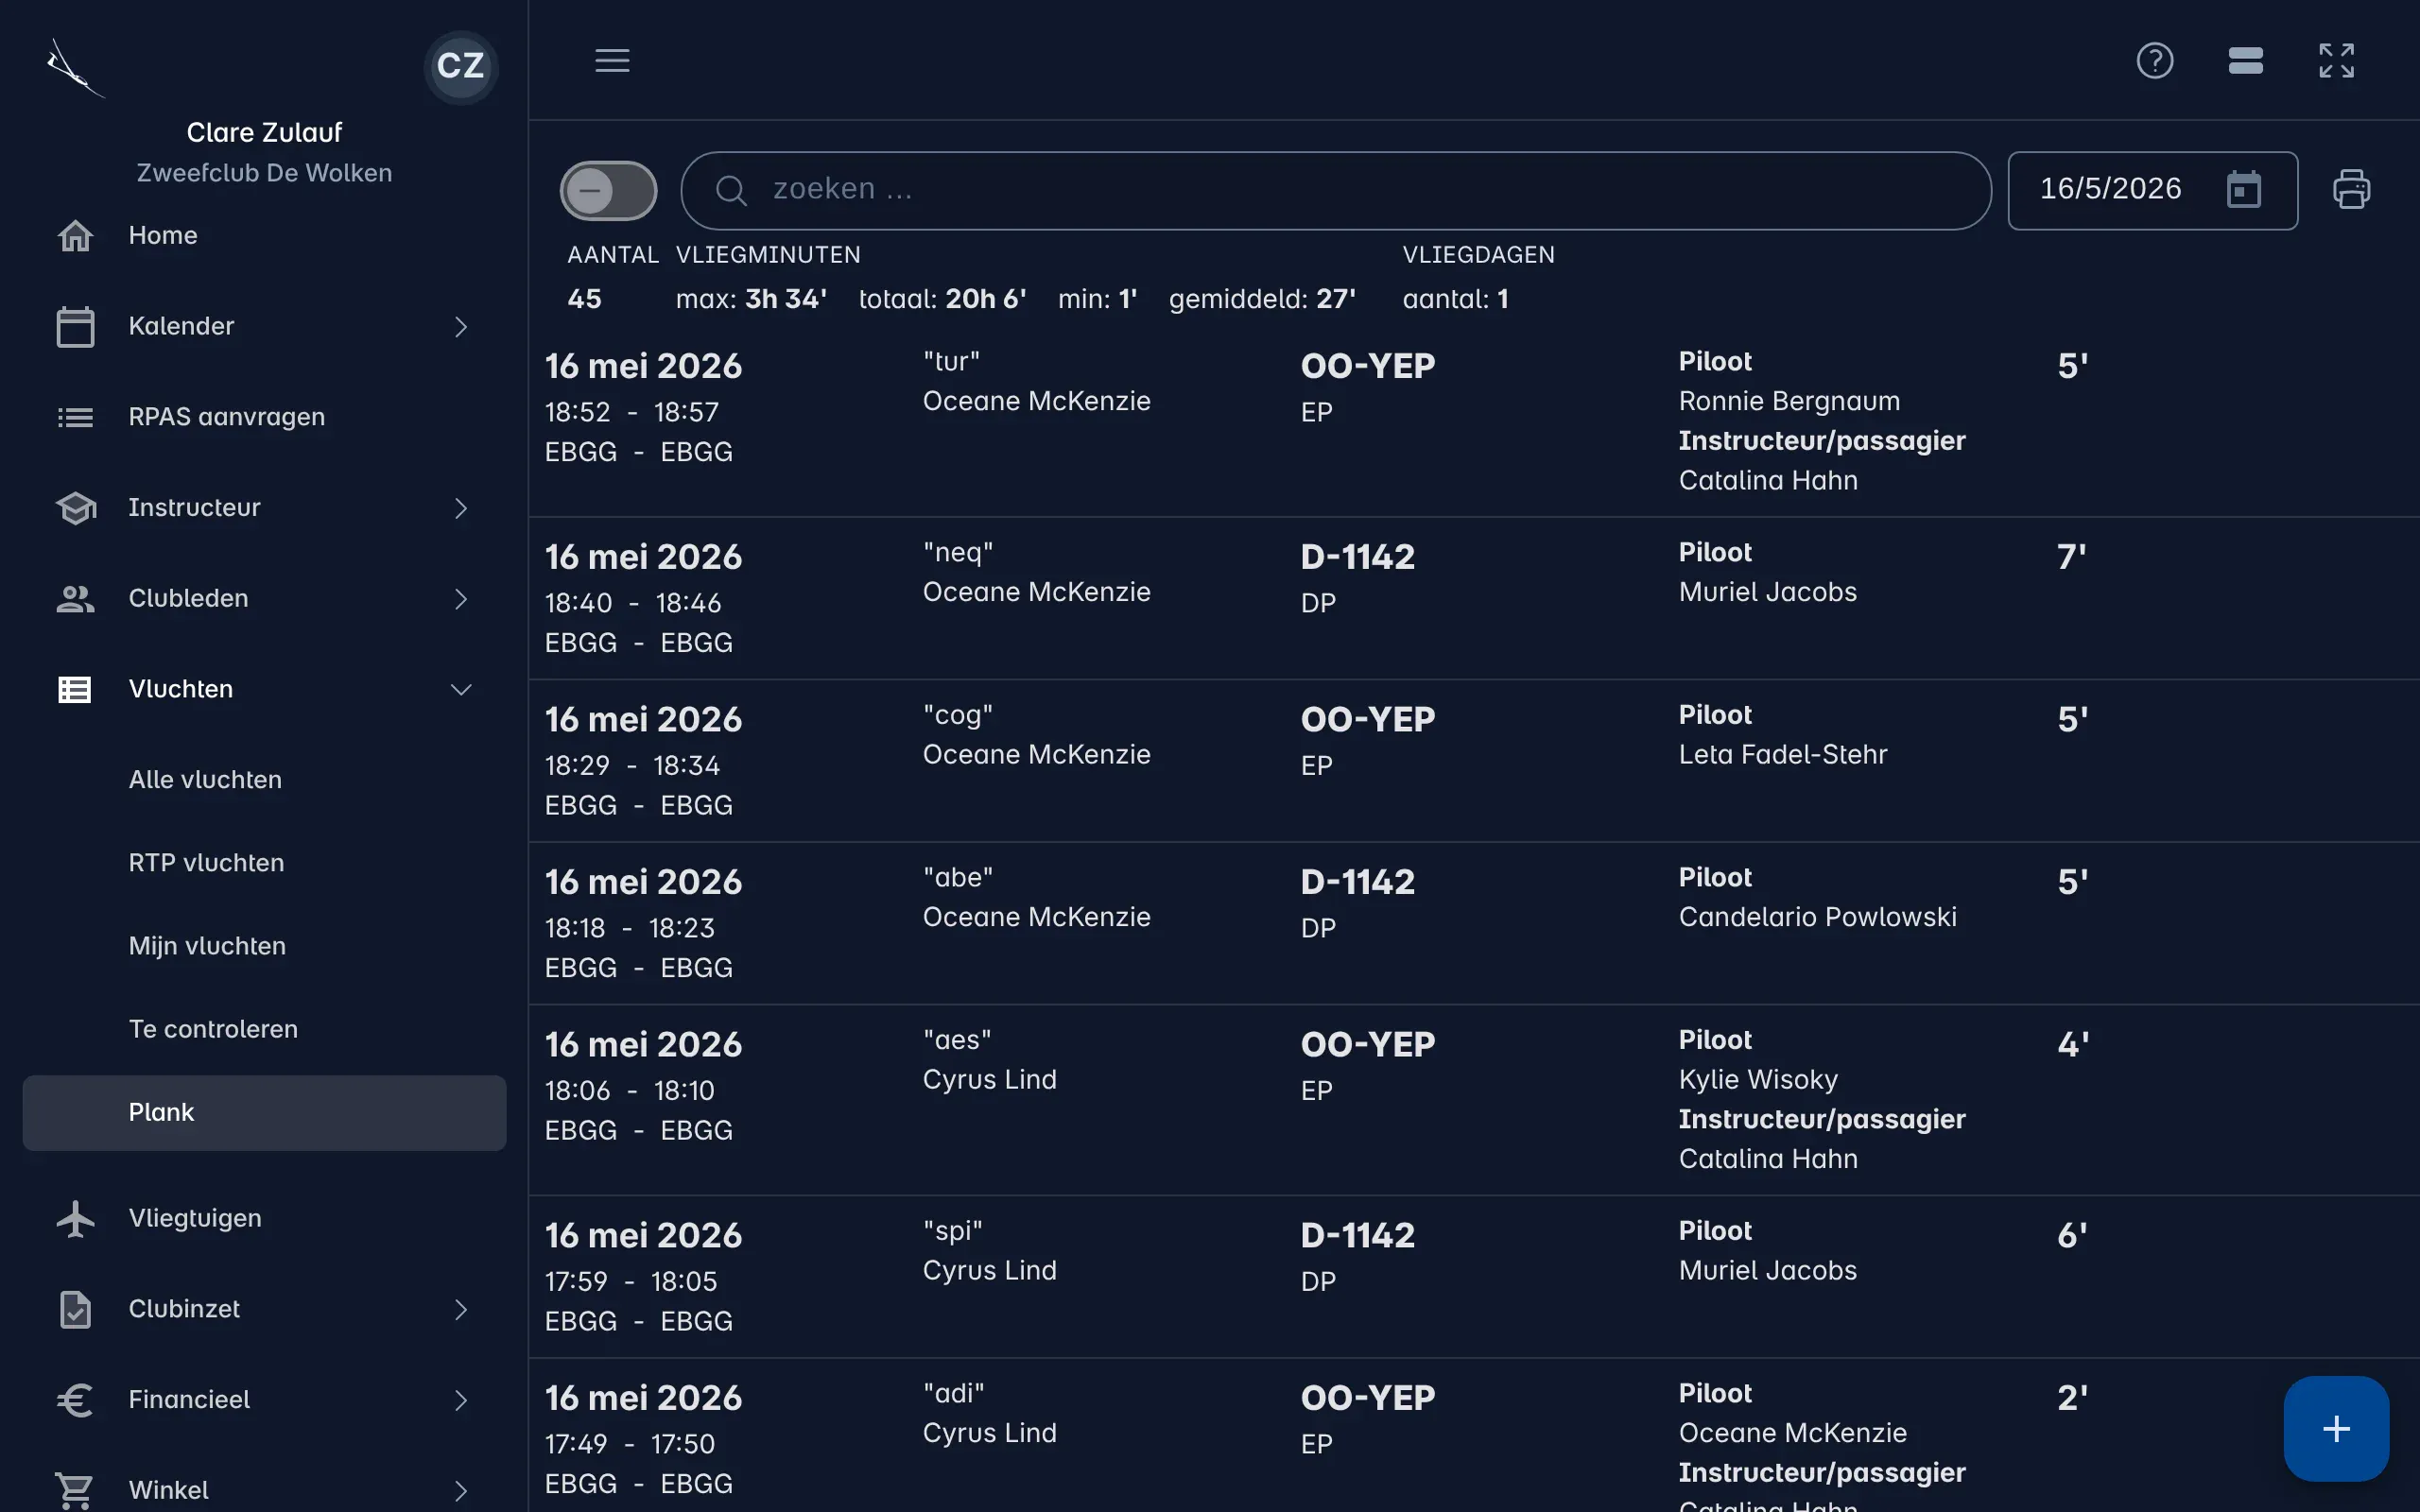
Task: Expand the Financieel menu chevron
Action: point(461,1400)
